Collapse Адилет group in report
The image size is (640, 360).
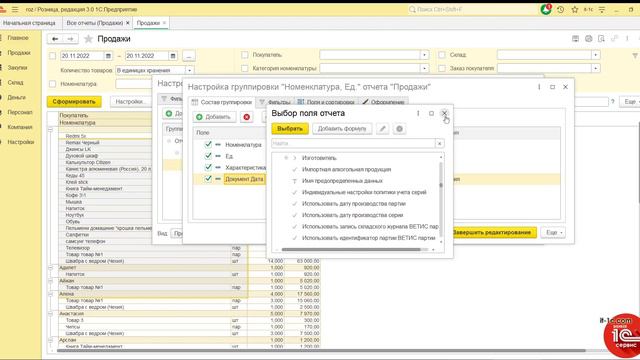(51, 268)
